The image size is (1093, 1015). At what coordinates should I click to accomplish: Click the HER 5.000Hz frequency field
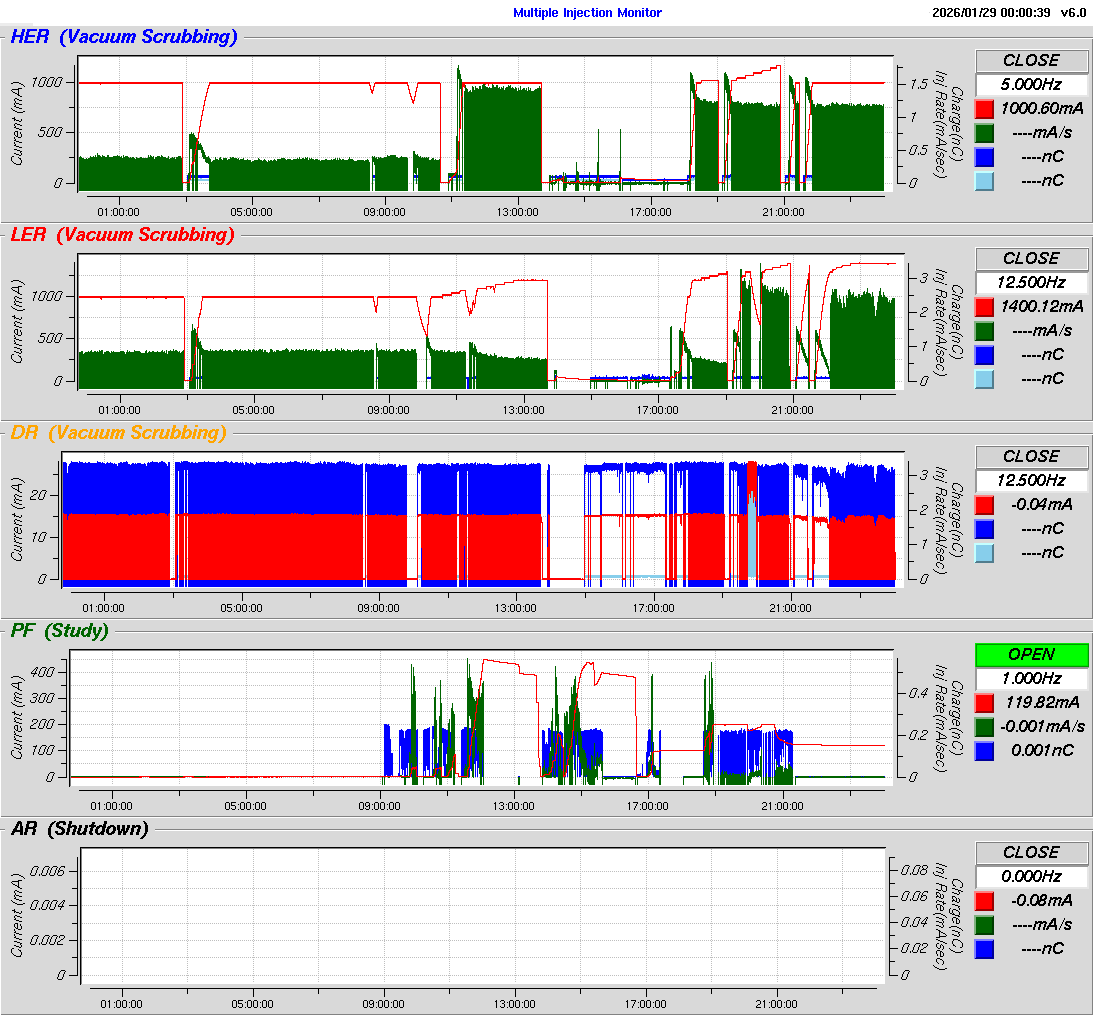[1031, 84]
